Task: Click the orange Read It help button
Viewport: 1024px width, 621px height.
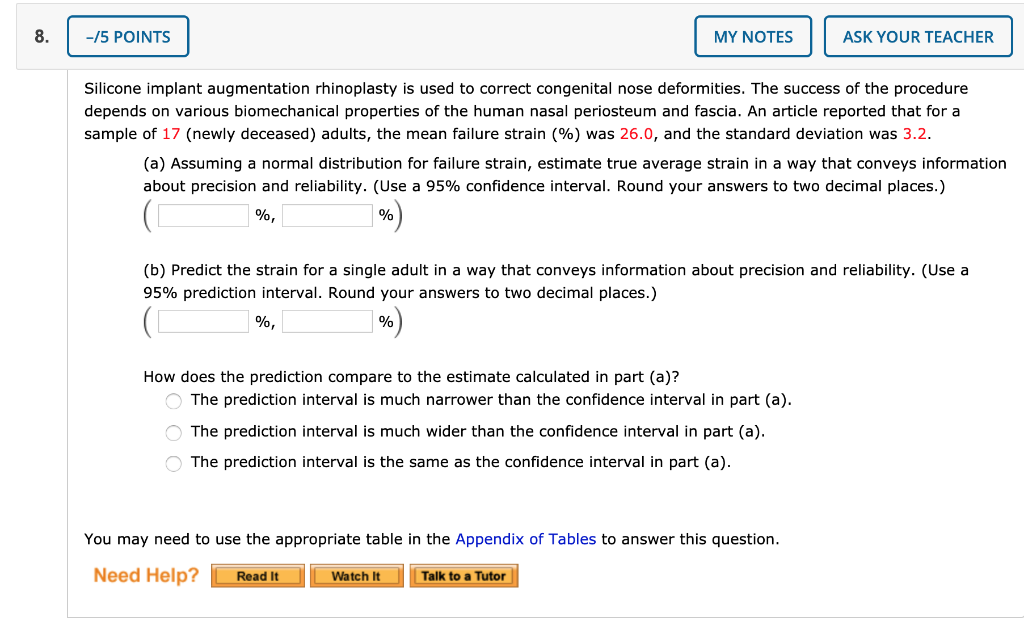Action: (257, 575)
